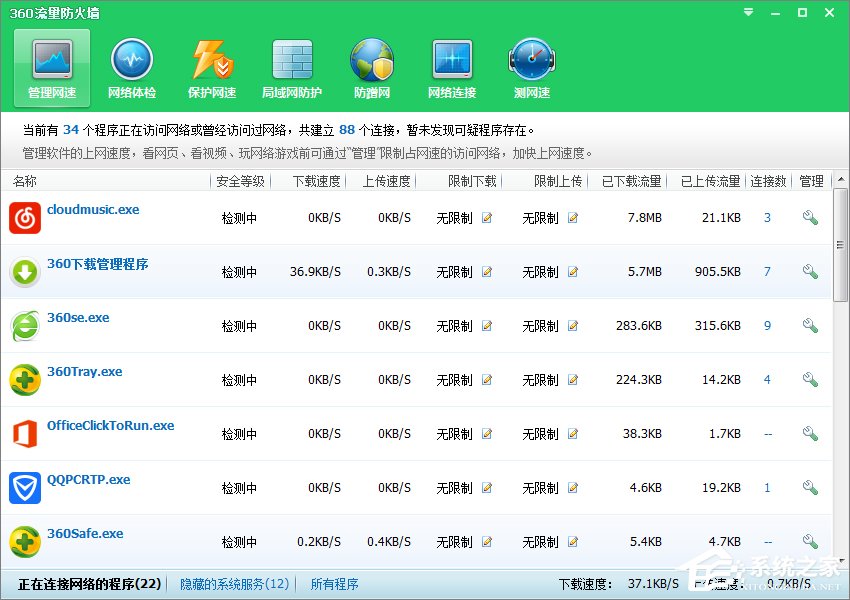
Task: Open the main menu dropdown arrow
Action: pos(746,13)
